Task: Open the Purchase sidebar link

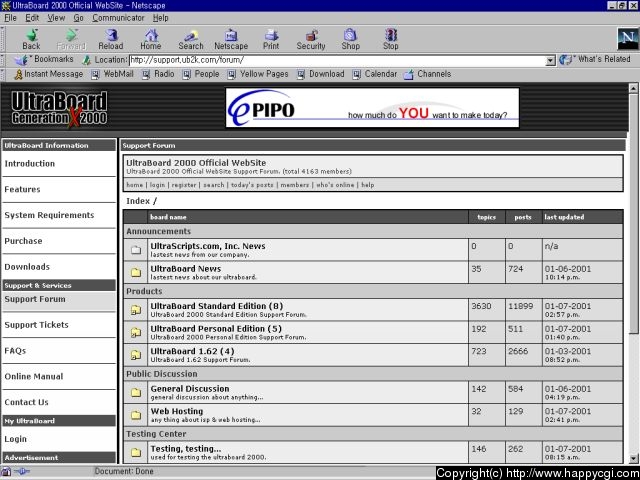Action: [23, 241]
